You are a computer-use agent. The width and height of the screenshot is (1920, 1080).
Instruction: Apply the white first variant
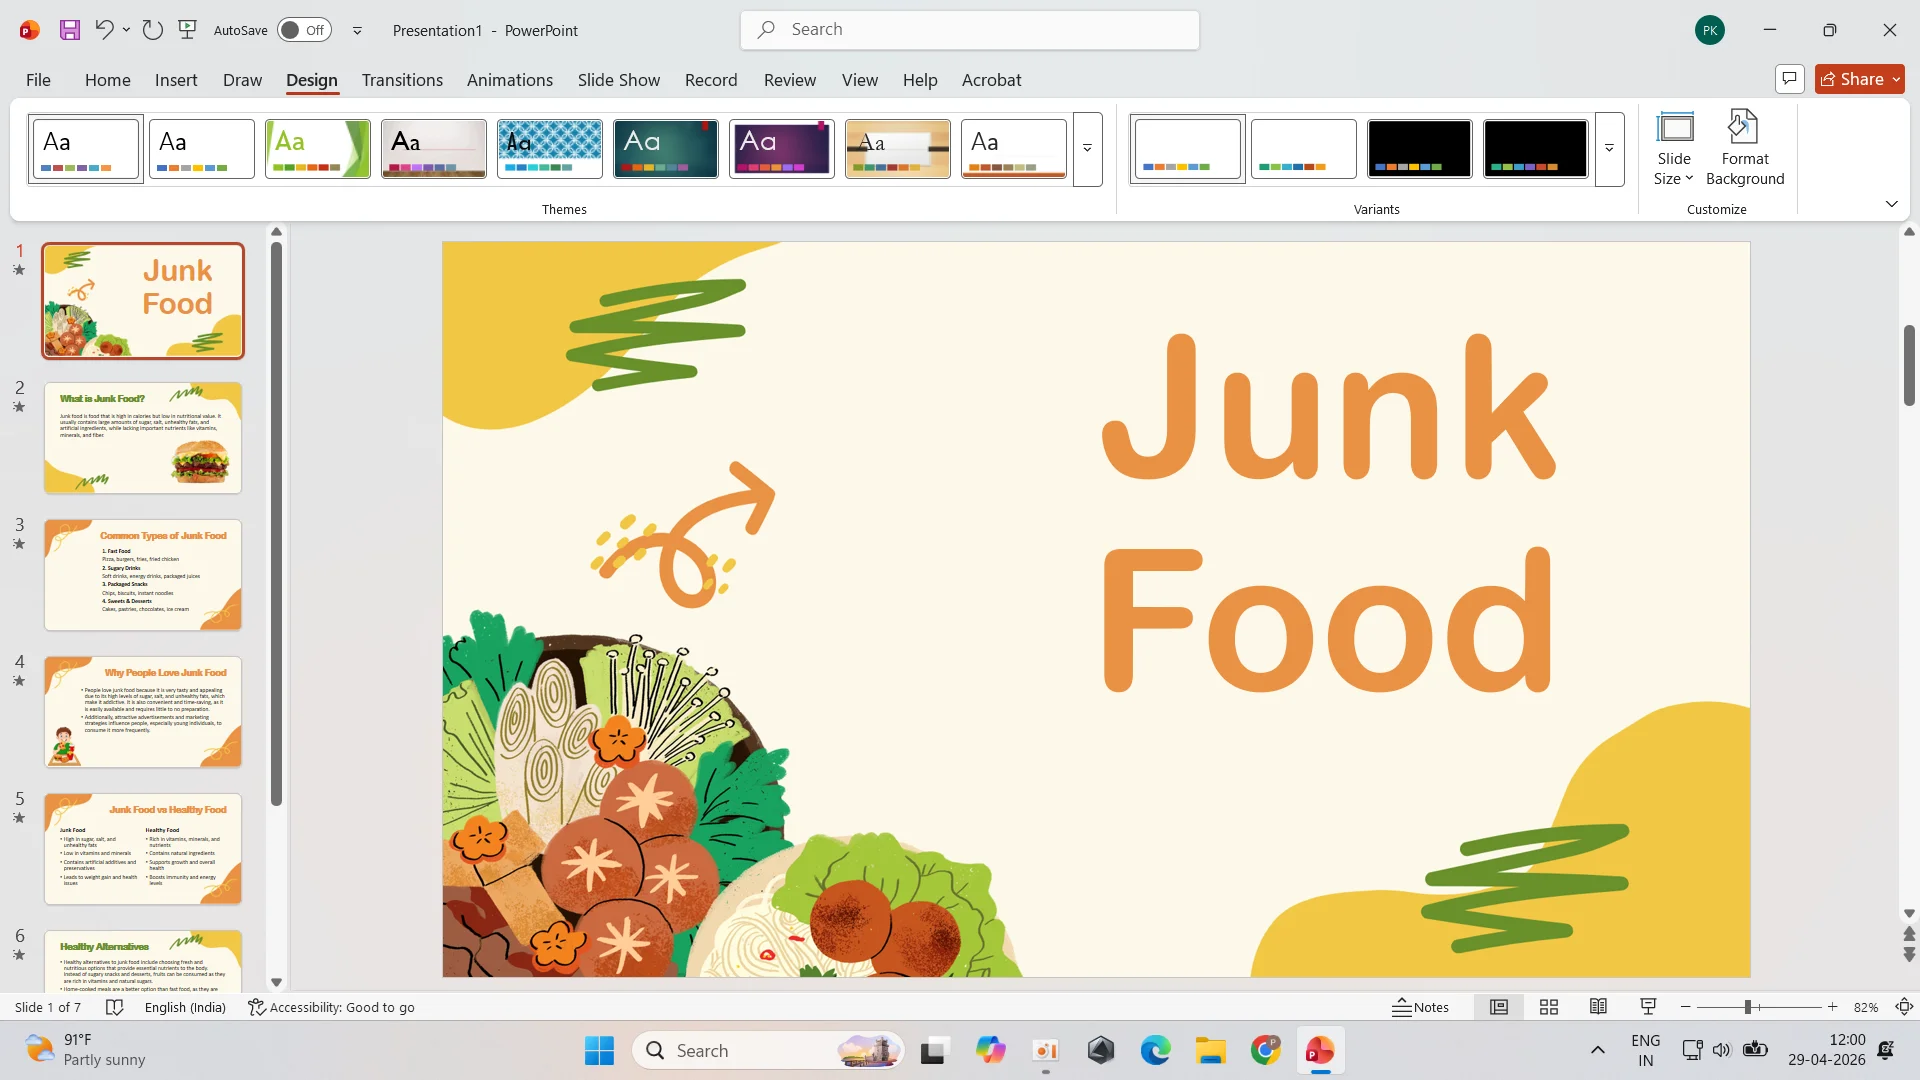1188,149
